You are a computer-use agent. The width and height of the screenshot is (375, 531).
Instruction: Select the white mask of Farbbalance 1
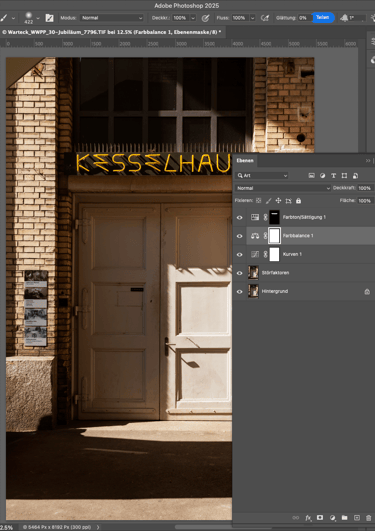(274, 236)
